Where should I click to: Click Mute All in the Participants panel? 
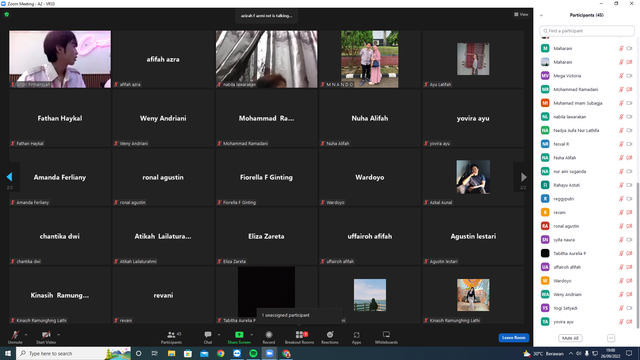(570, 338)
